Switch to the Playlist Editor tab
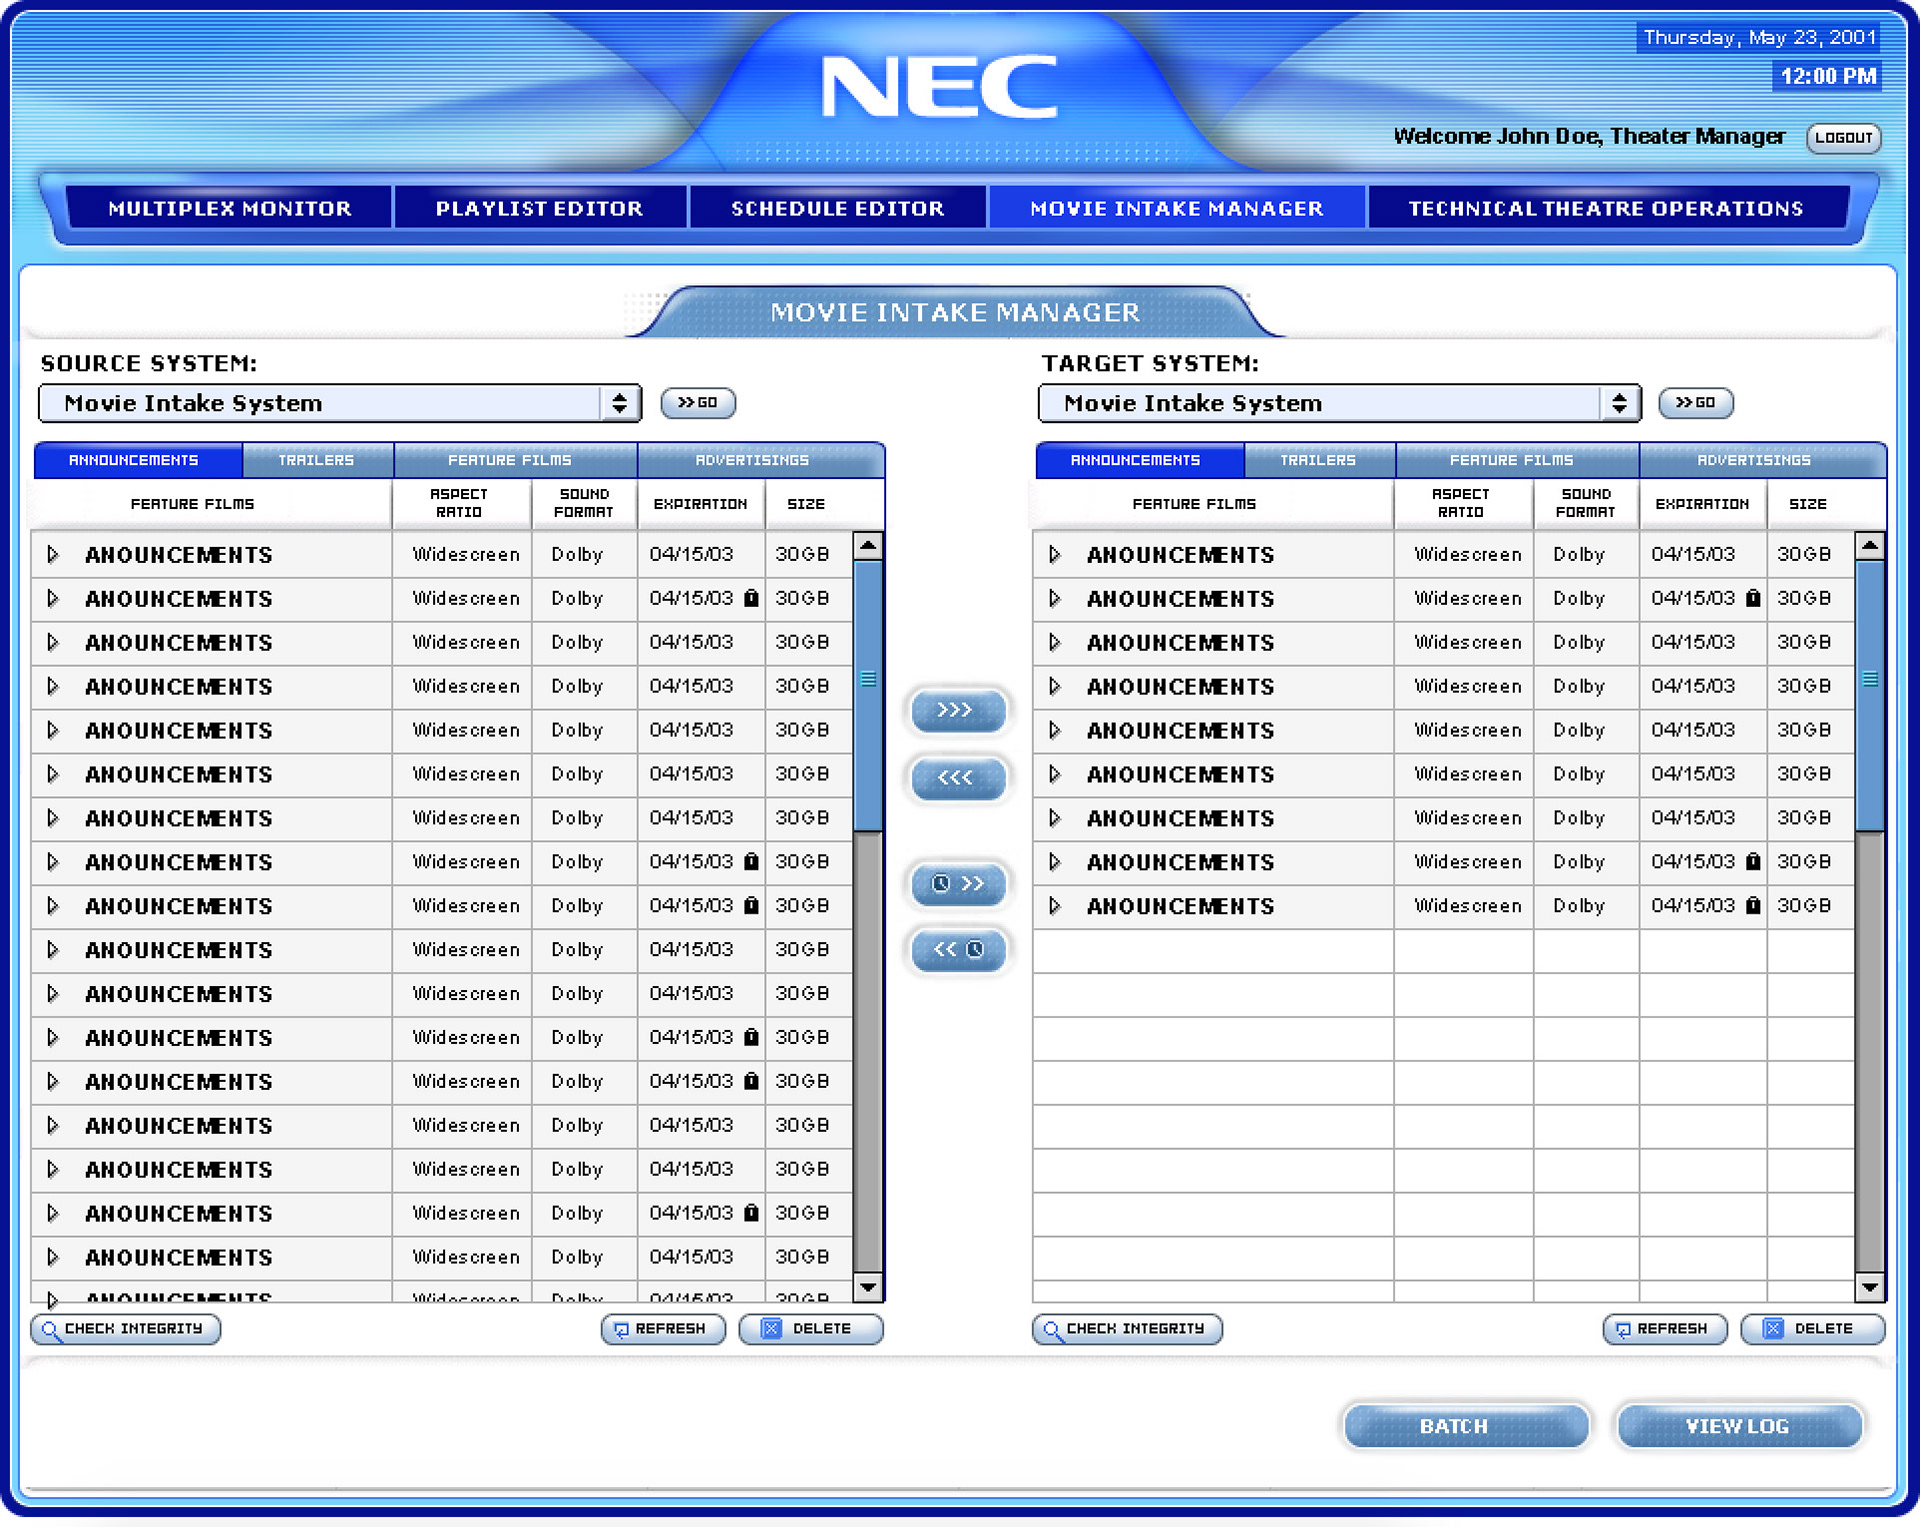Image resolution: width=1920 pixels, height=1527 pixels. (539, 208)
